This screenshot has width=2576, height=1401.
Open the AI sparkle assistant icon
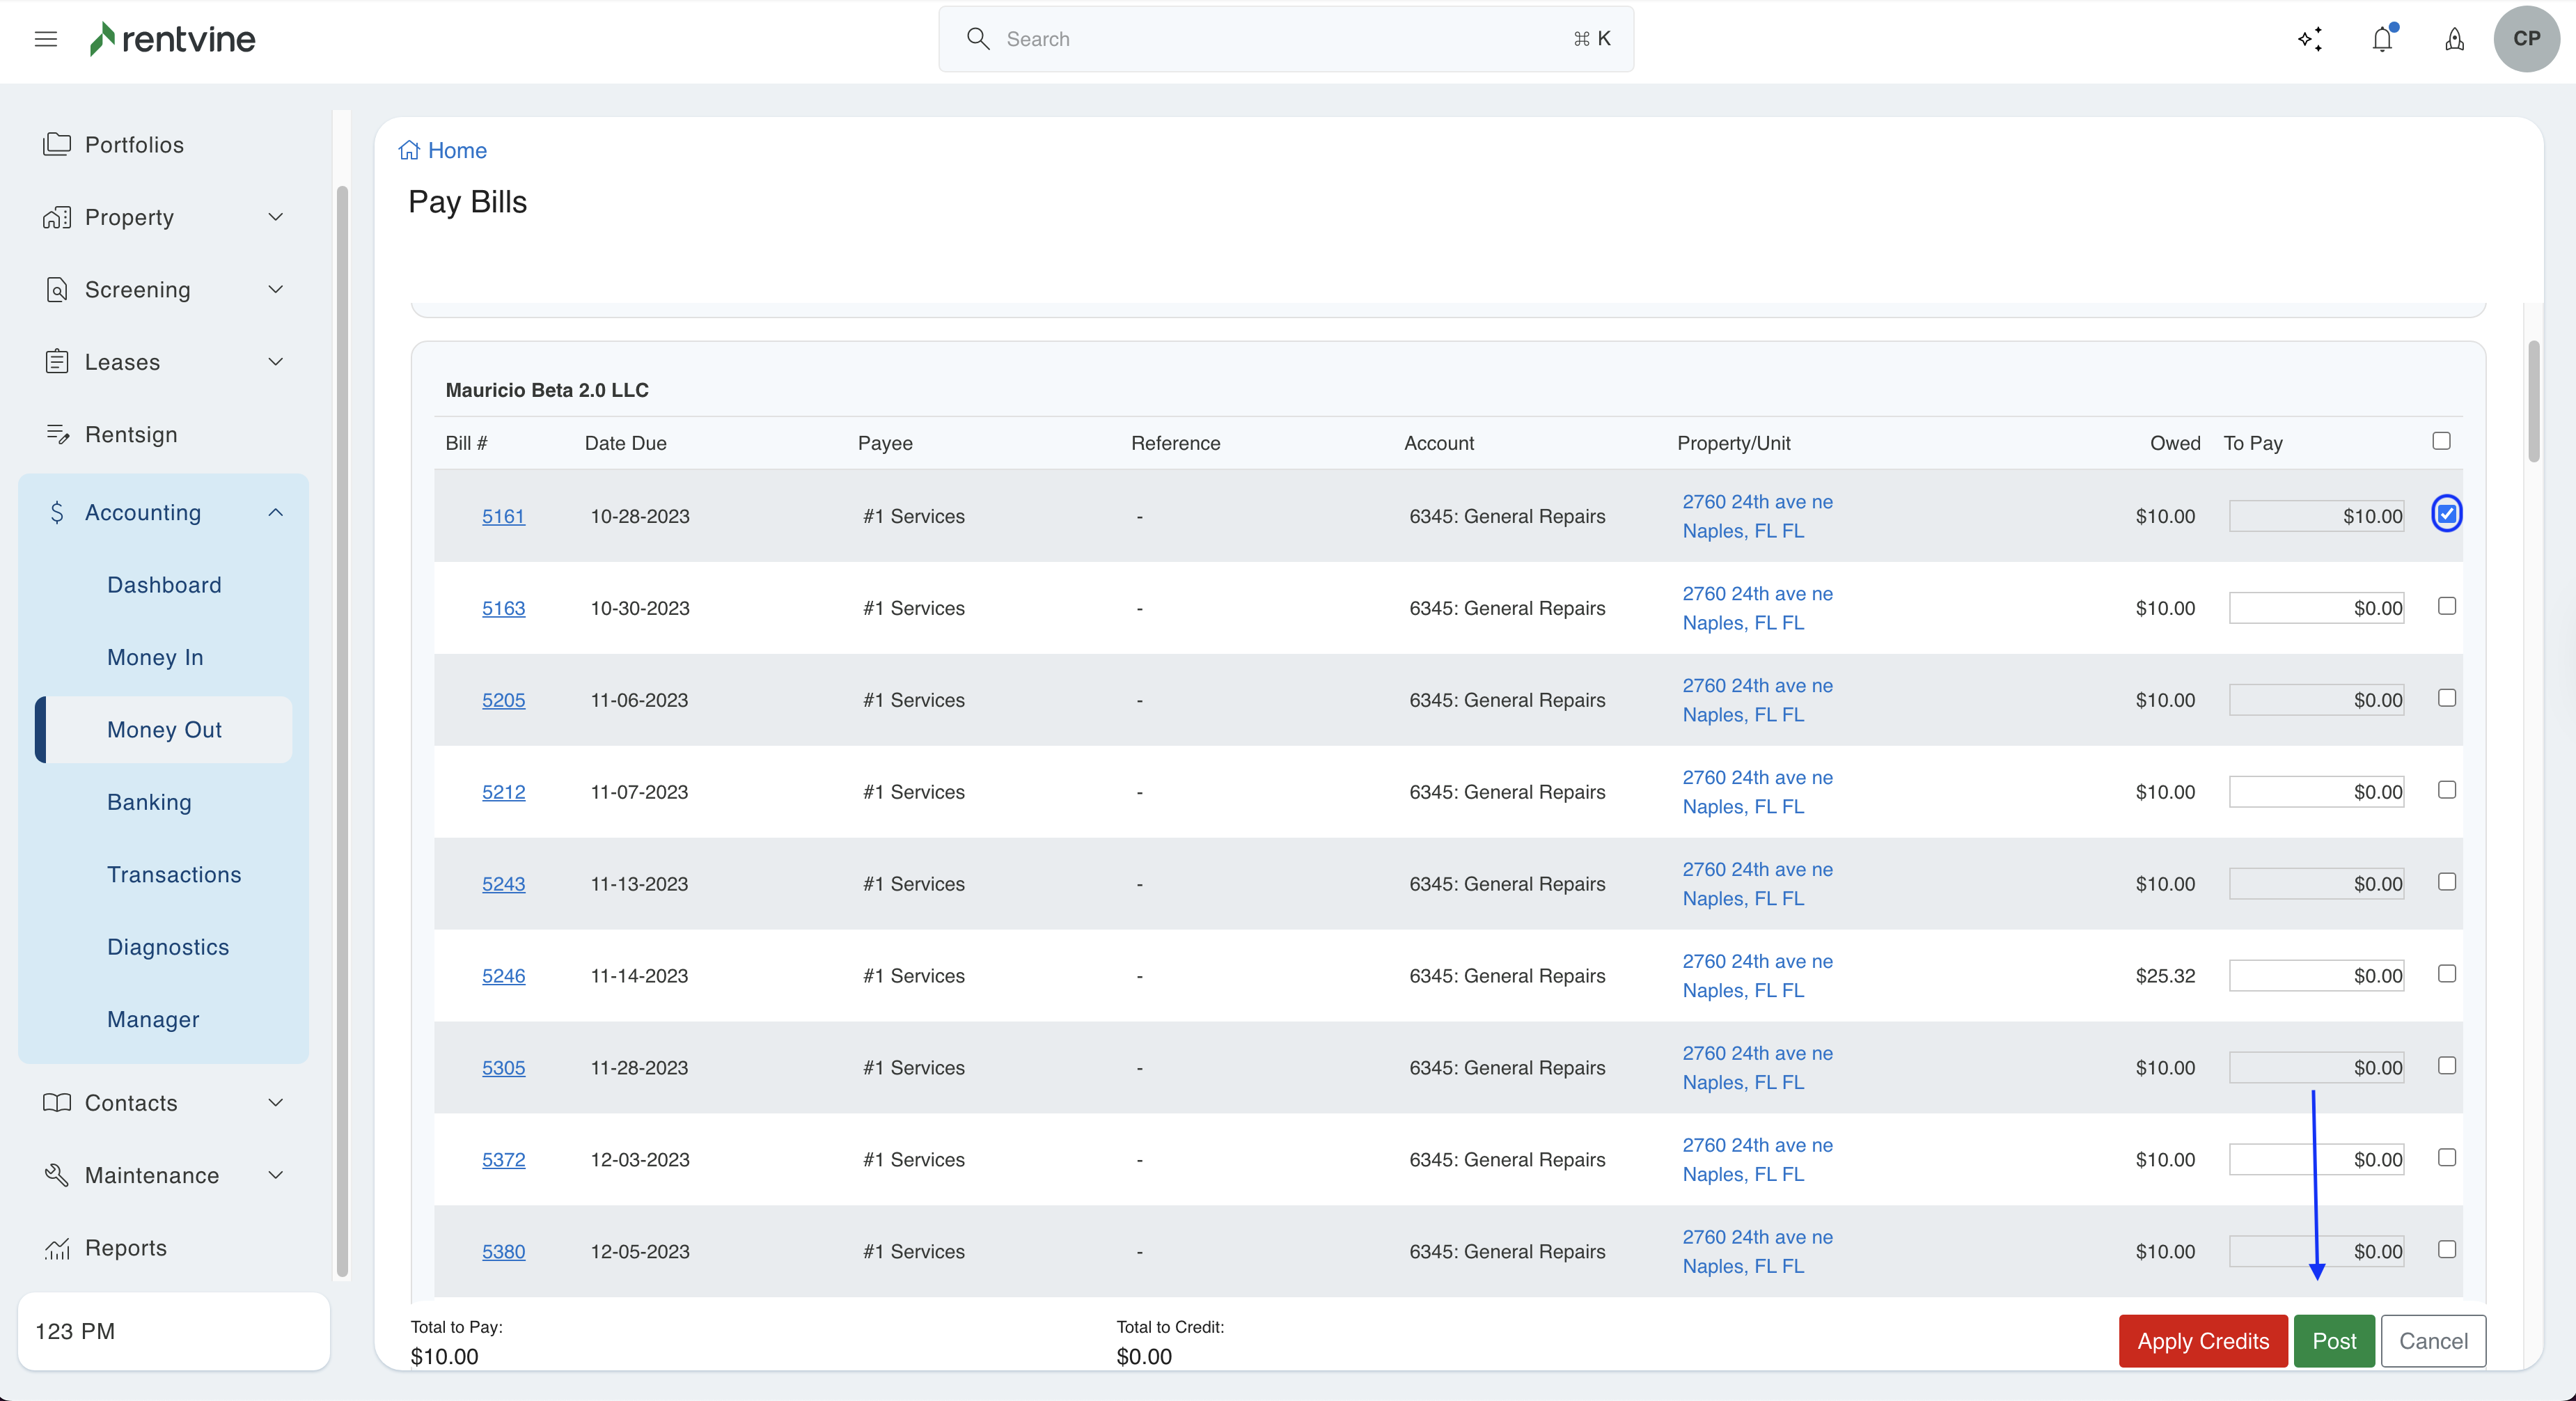click(2310, 39)
